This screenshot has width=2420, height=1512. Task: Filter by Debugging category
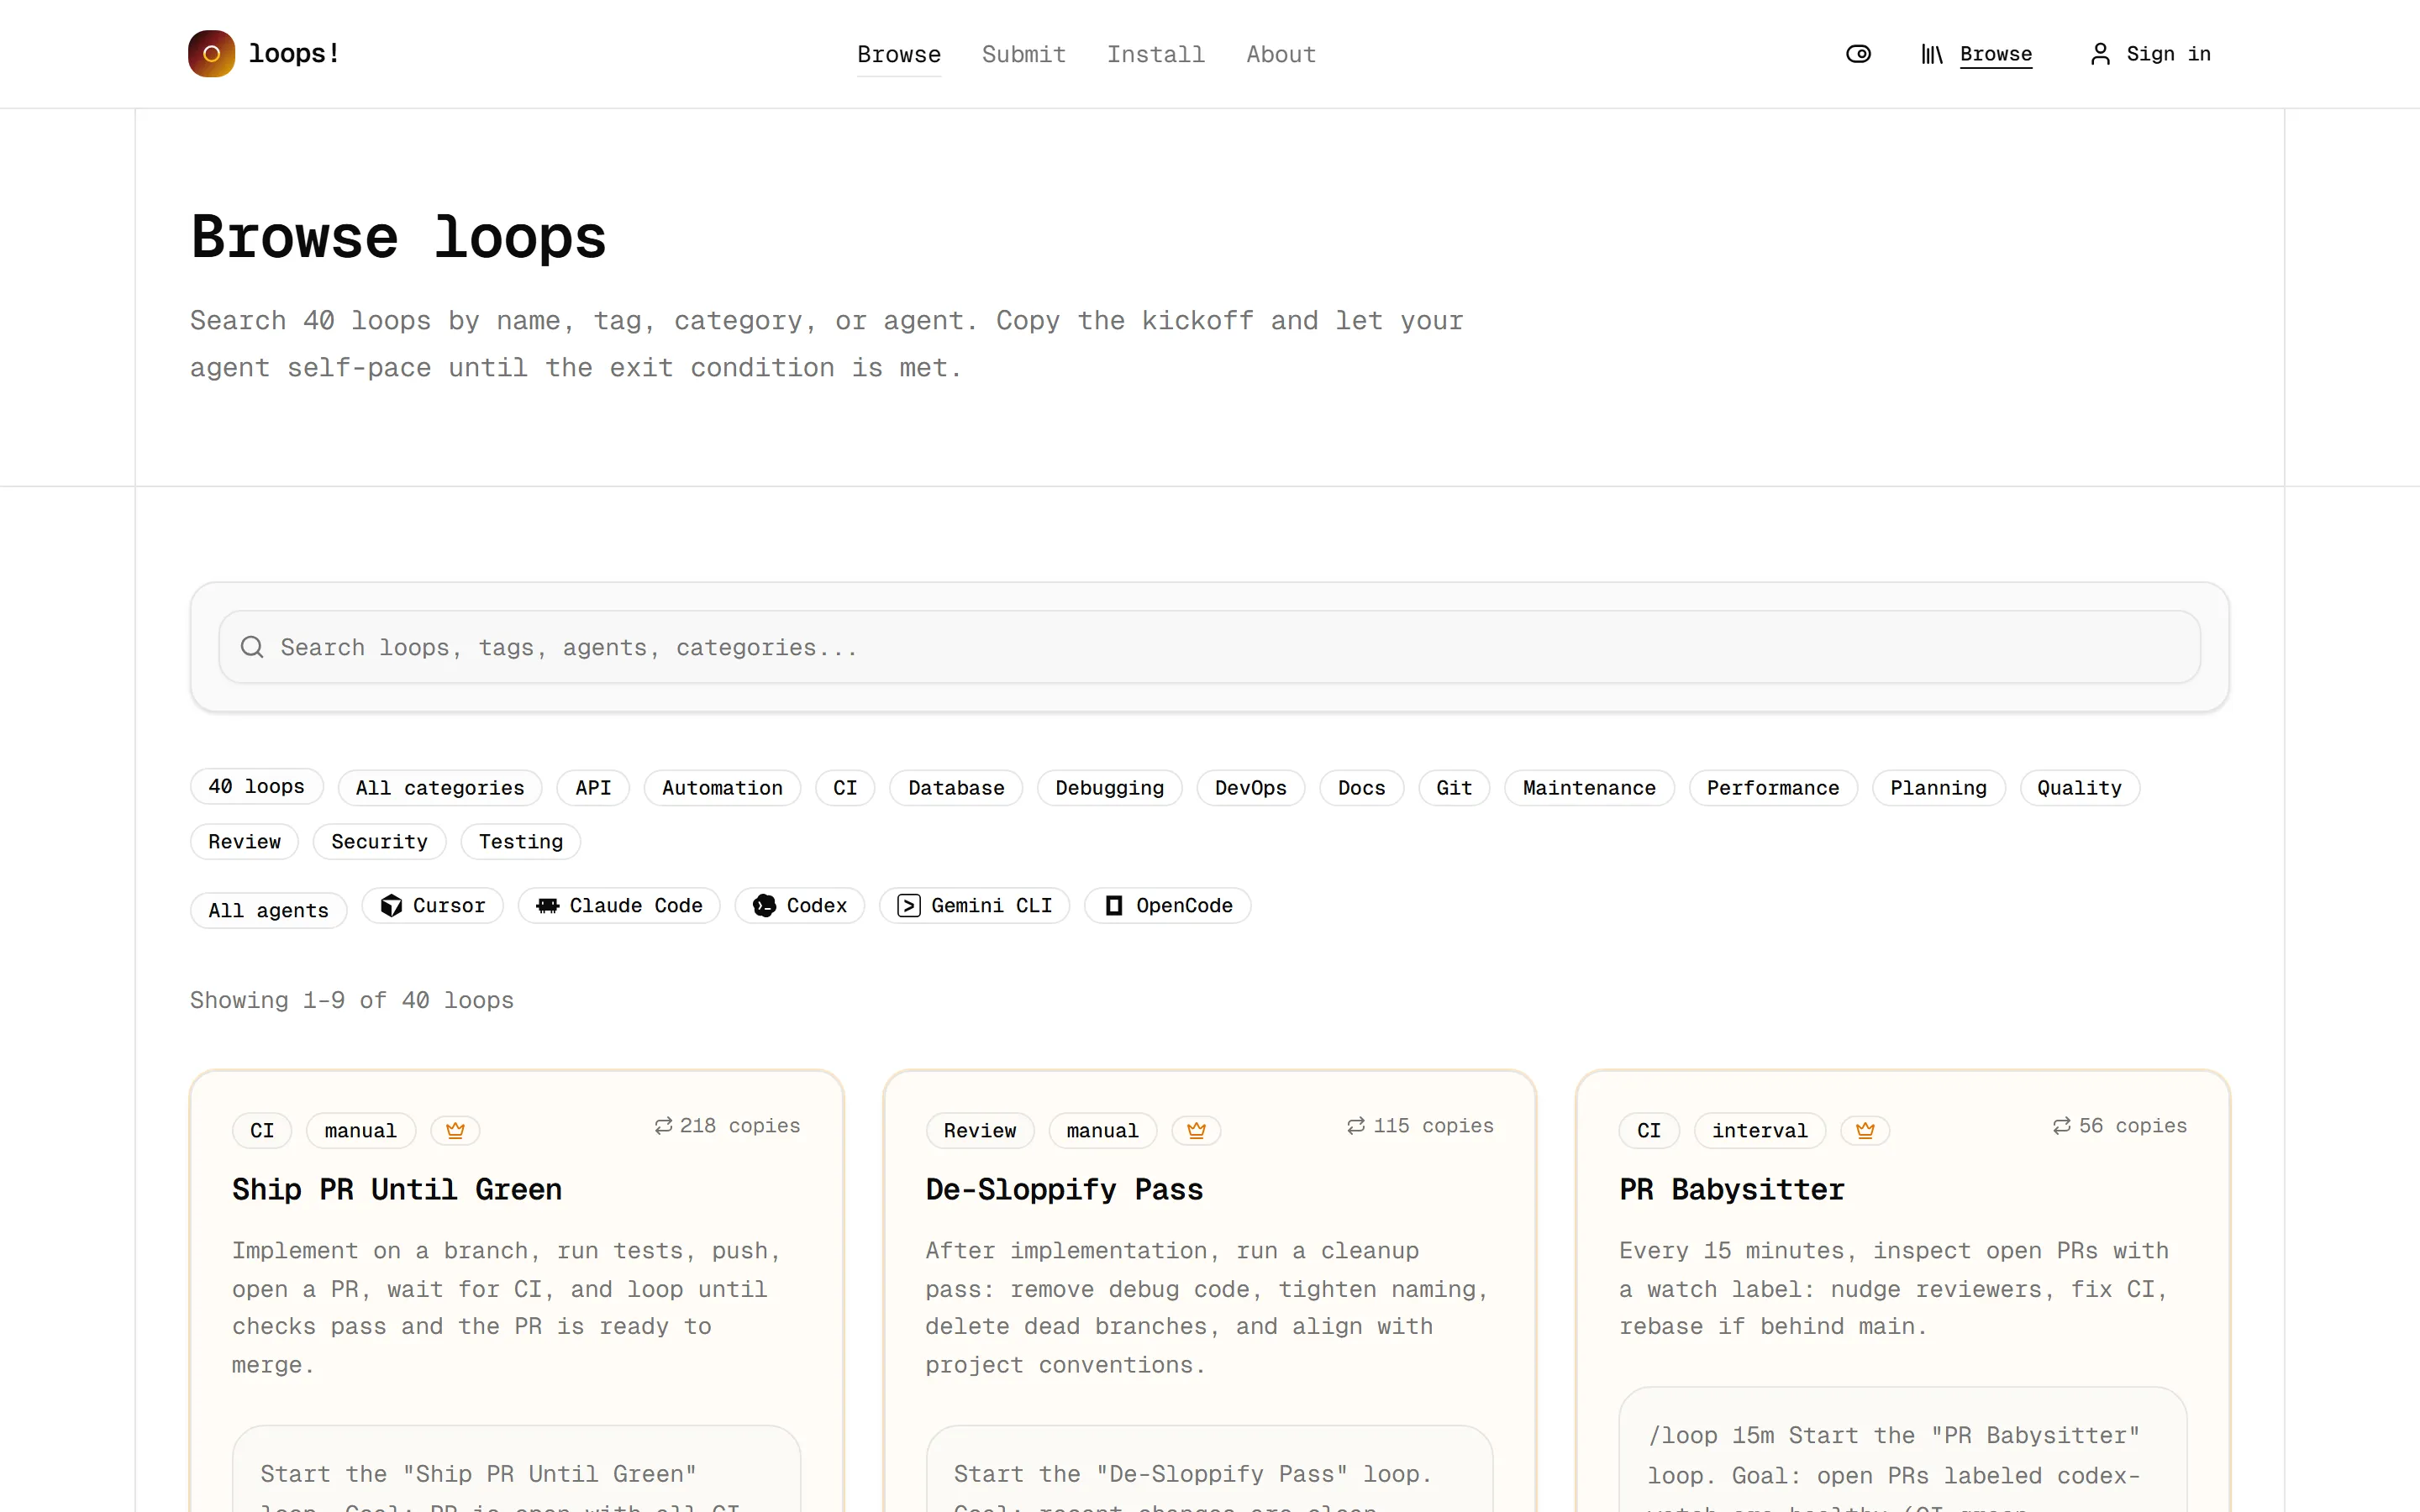tap(1110, 788)
